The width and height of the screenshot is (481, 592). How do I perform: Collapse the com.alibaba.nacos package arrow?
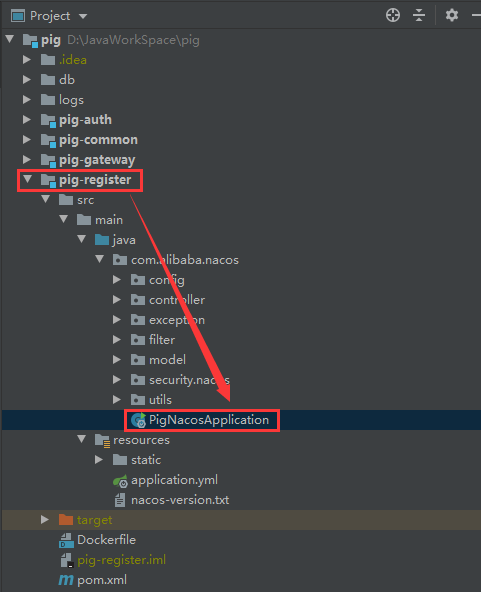(x=100, y=259)
